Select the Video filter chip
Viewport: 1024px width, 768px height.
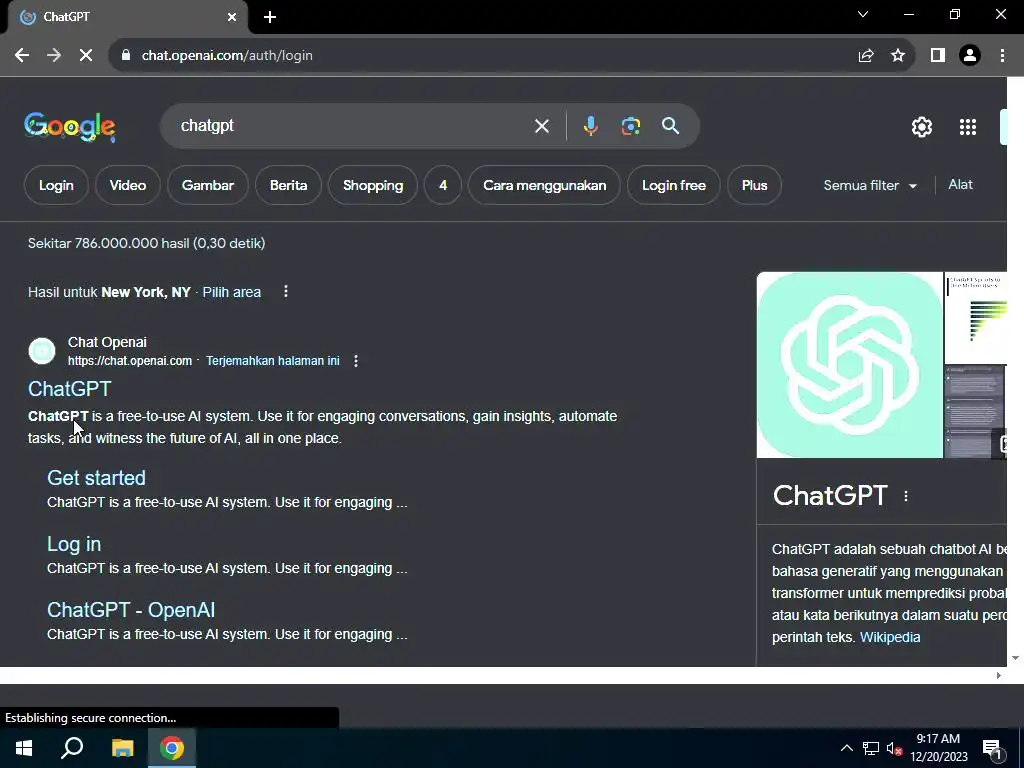pos(128,185)
